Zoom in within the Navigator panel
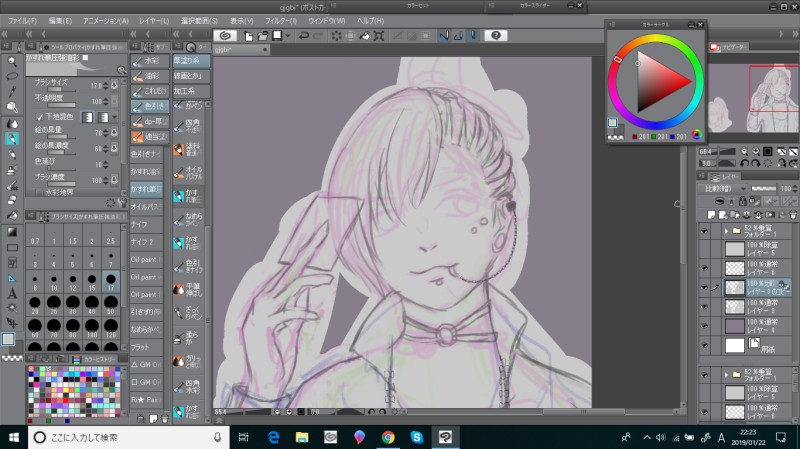 (x=756, y=152)
